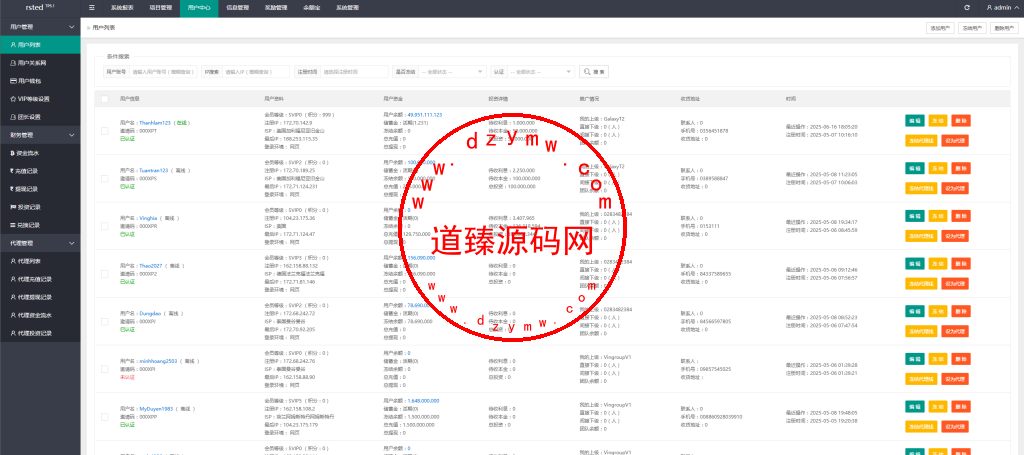Screen dimensions: 1024x455
Task: Open the 认证 status dropdown
Action: pos(541,72)
